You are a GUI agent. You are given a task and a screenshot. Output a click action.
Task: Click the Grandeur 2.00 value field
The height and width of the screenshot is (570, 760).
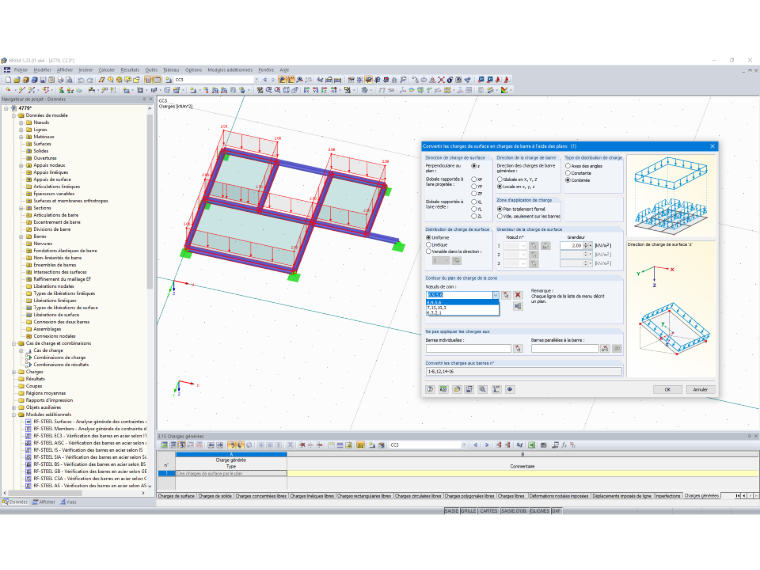point(571,246)
